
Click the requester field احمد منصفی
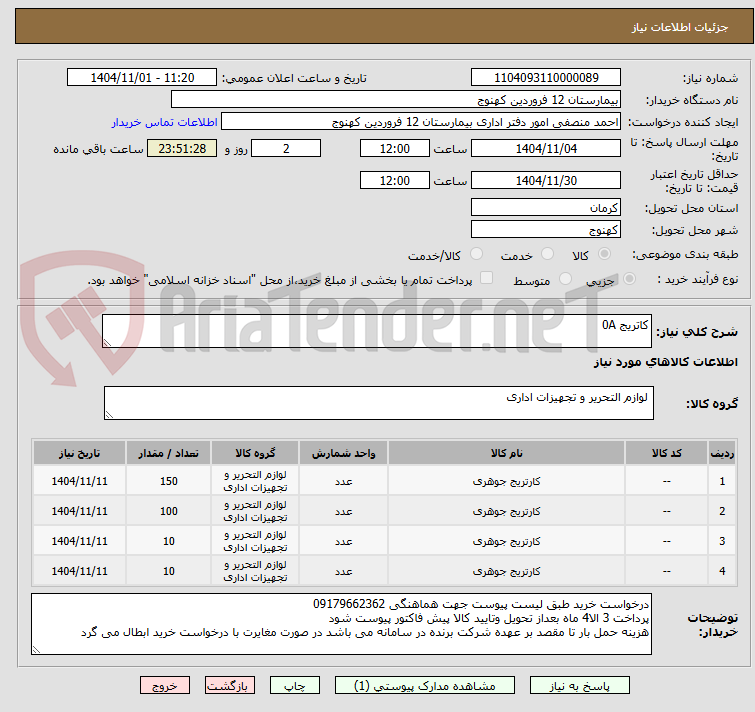point(421,122)
